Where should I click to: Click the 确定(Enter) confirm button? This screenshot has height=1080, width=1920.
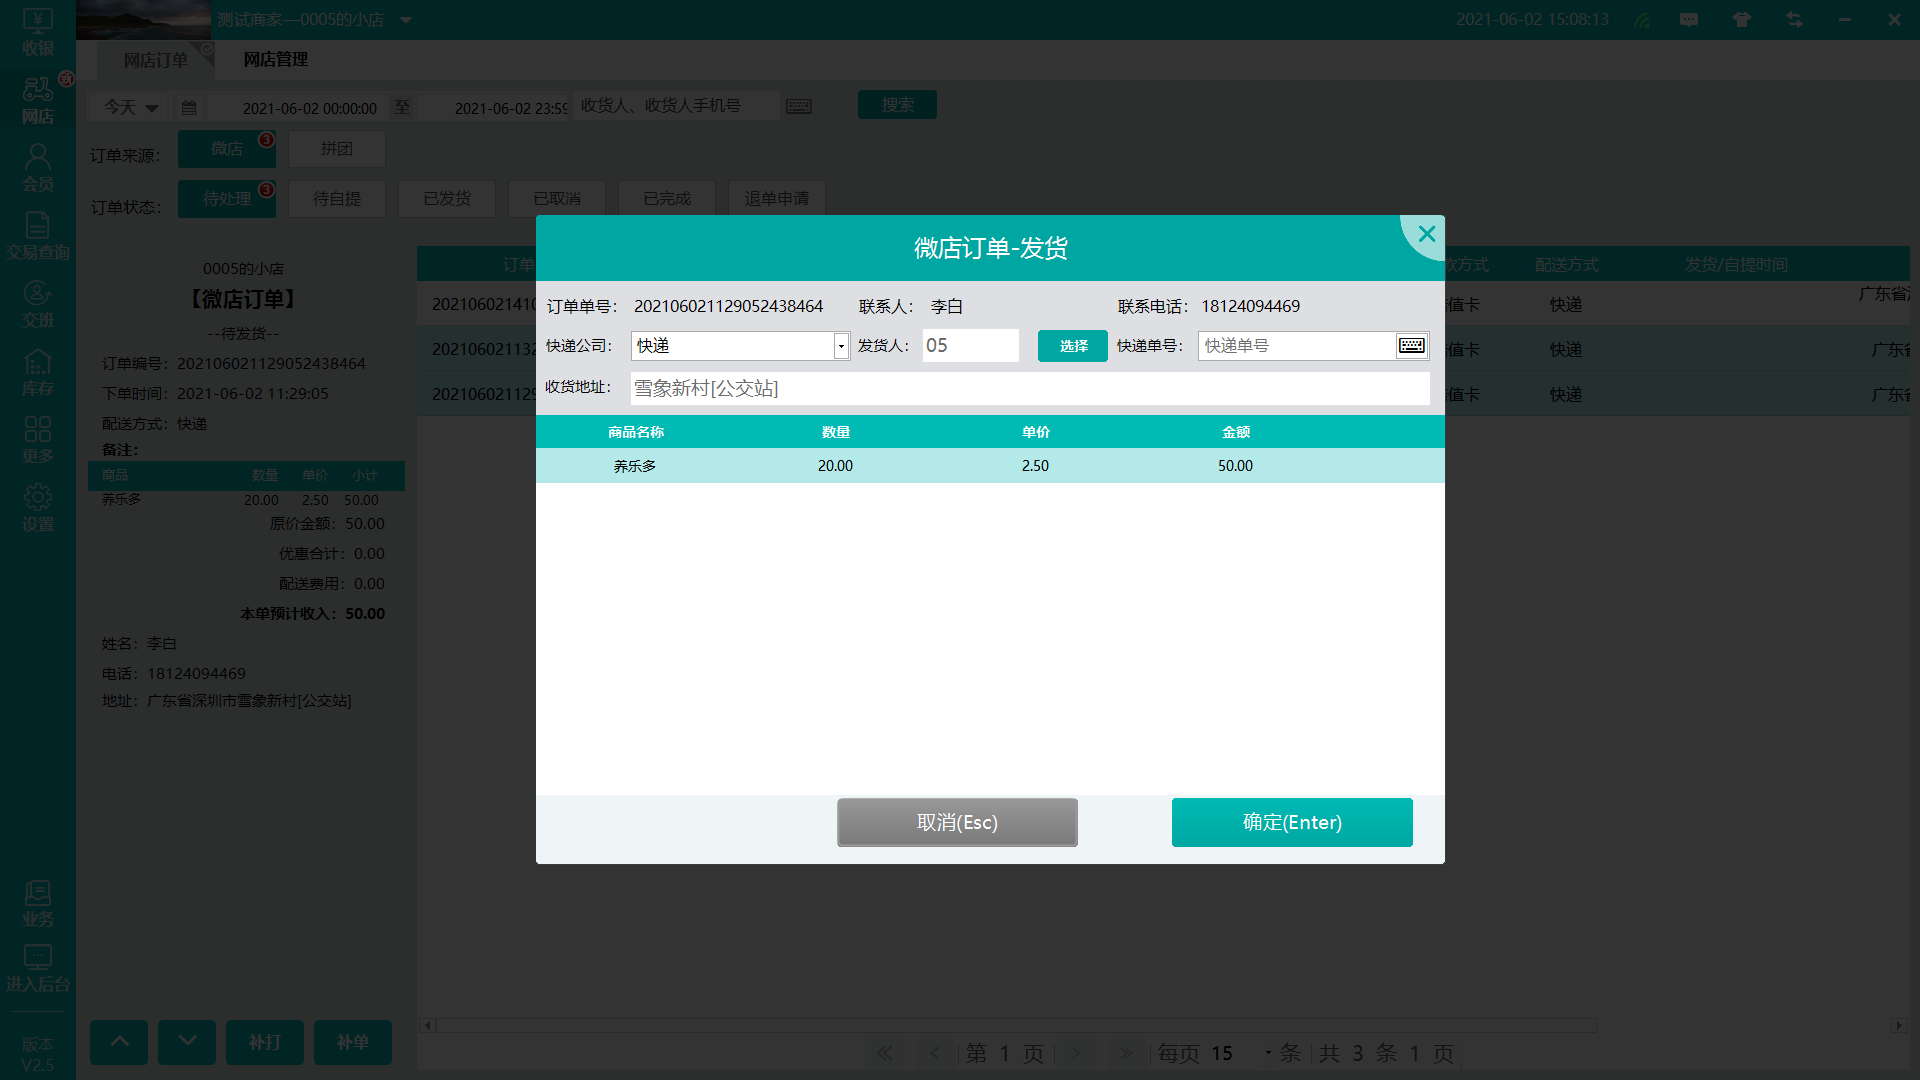[x=1292, y=822]
